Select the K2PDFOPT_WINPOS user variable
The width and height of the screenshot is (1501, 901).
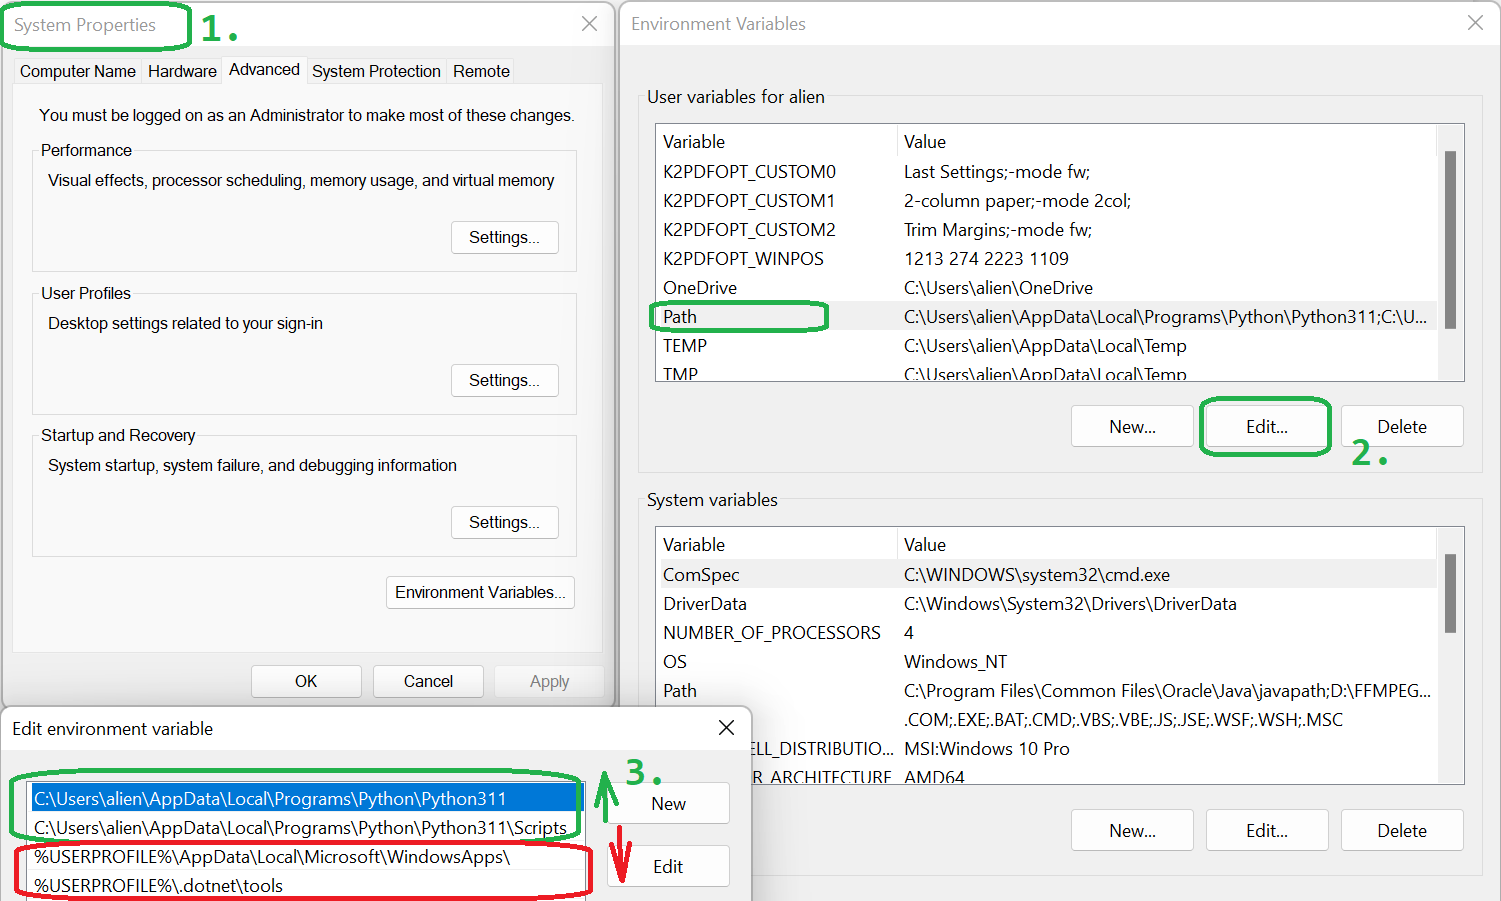(x=1046, y=259)
